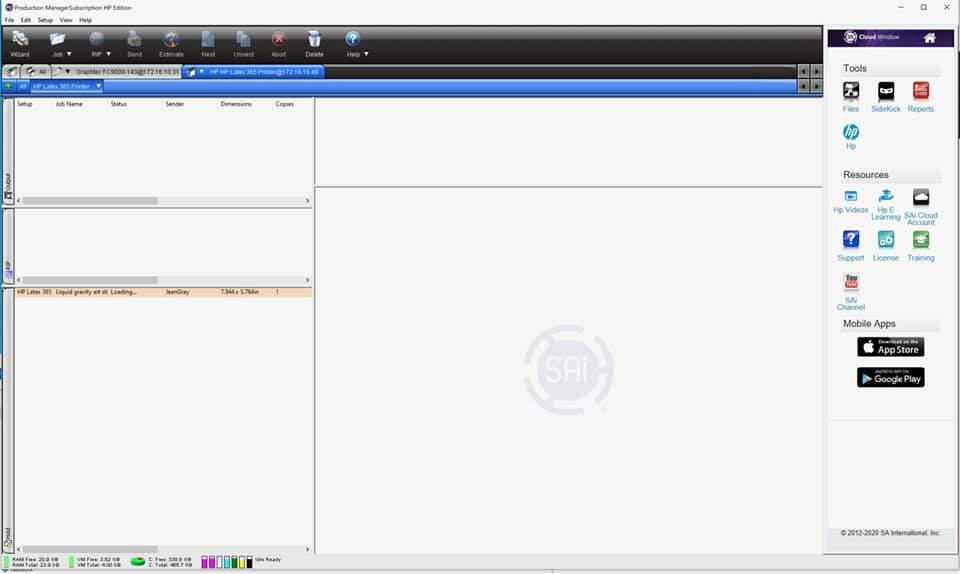
Task: Open SAi Channel YouTube icon
Action: (x=851, y=281)
